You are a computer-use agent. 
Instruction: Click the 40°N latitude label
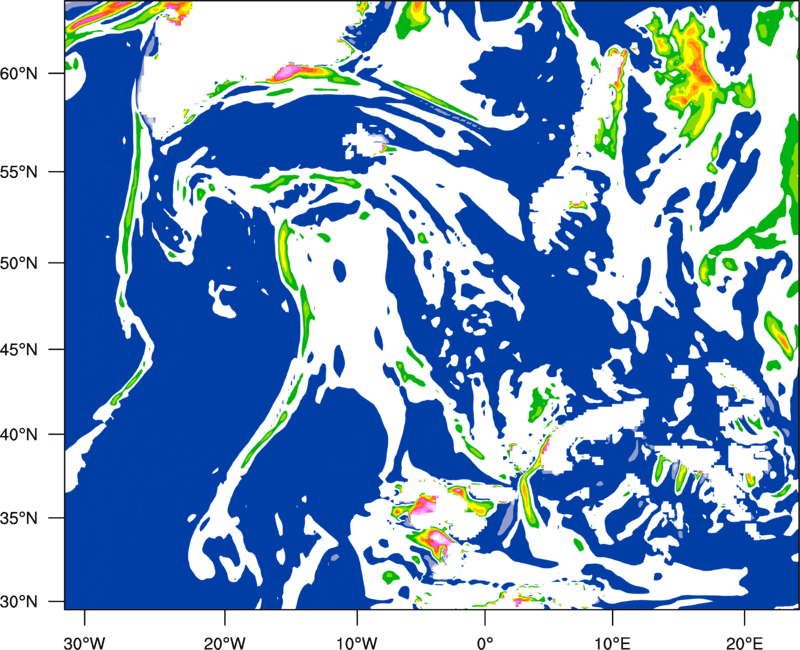(x=19, y=434)
